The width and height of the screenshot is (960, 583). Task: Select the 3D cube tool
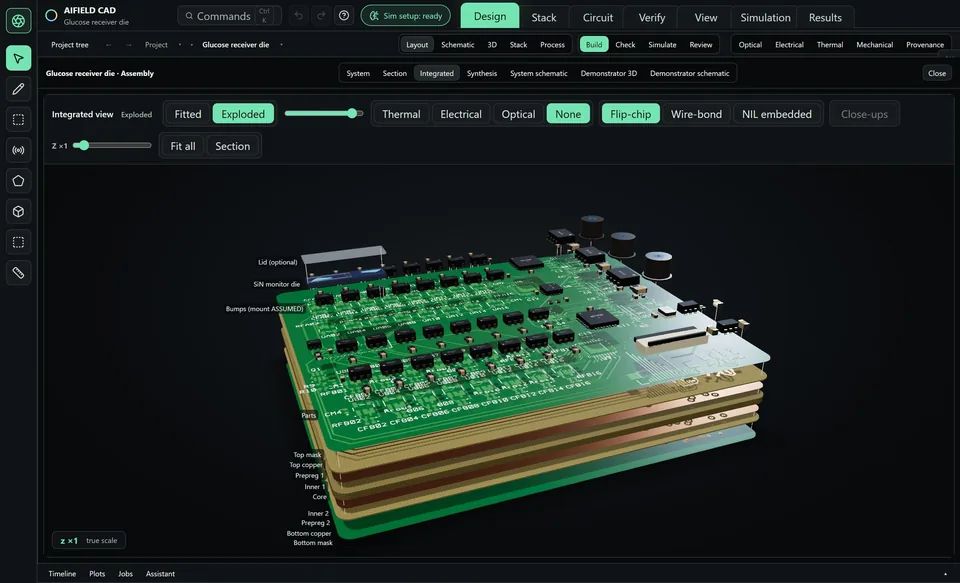(x=18, y=211)
